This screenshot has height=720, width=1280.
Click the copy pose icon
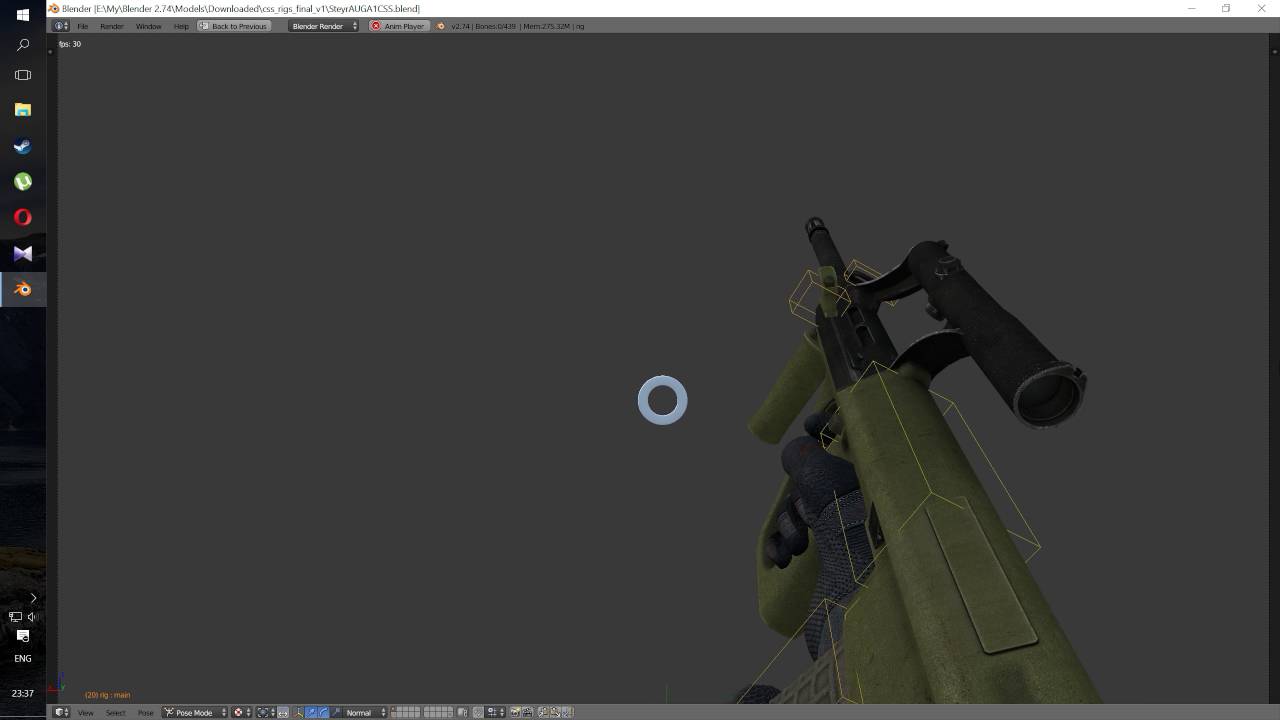543,712
